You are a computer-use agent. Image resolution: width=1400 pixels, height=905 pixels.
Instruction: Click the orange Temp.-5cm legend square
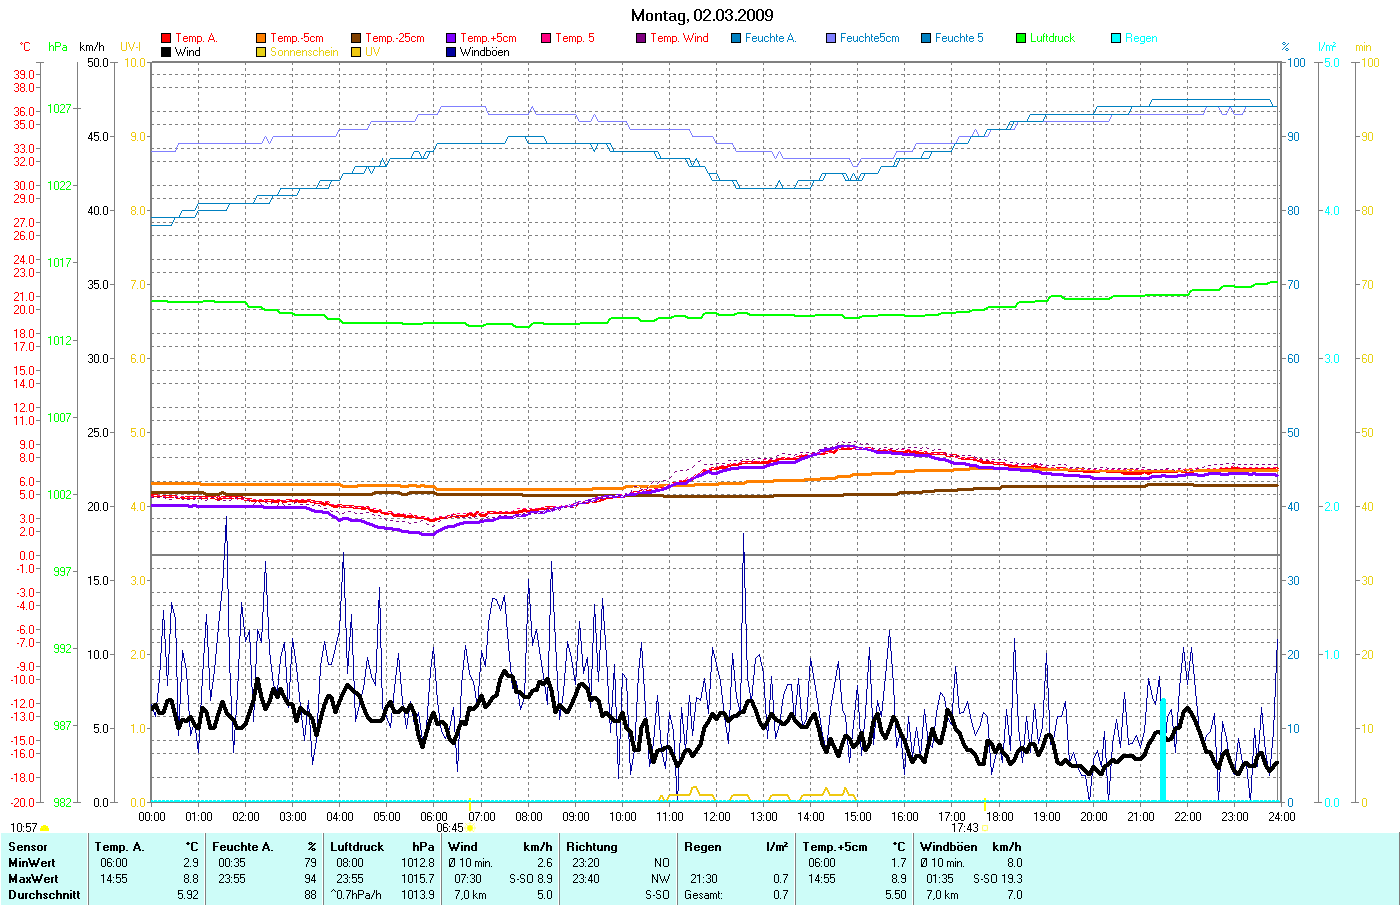[261, 38]
